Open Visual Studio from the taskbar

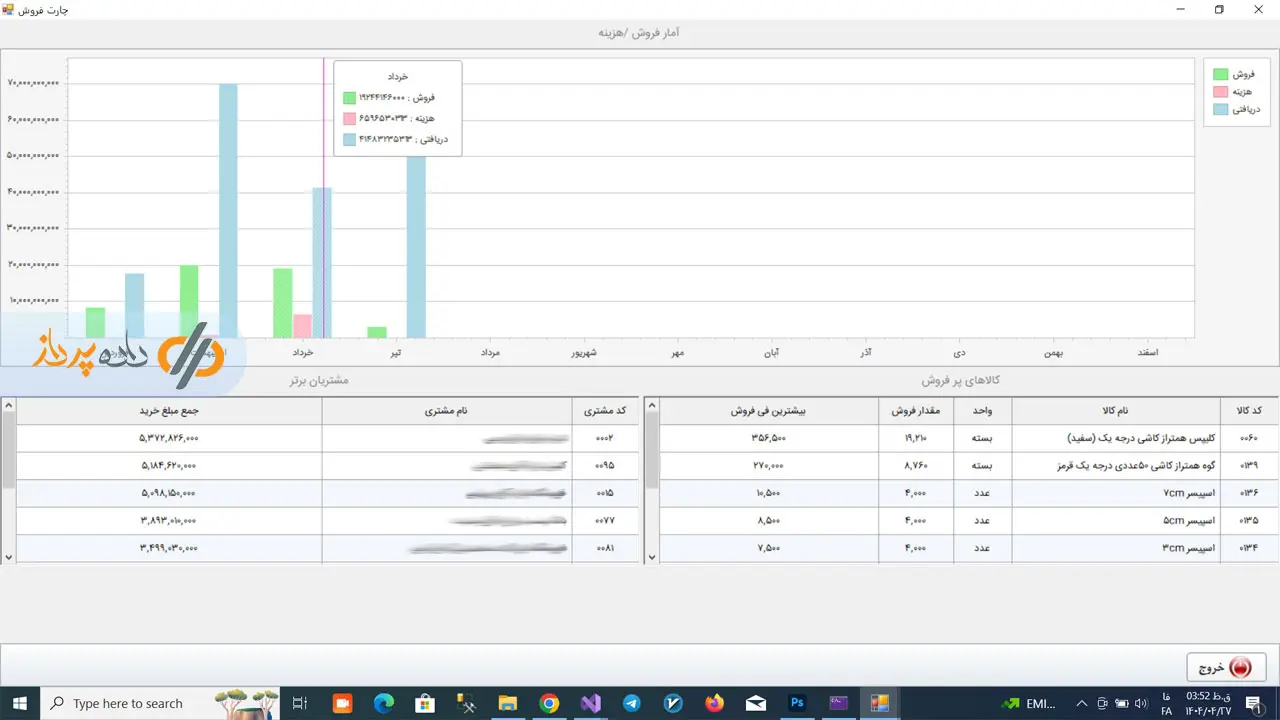point(591,704)
